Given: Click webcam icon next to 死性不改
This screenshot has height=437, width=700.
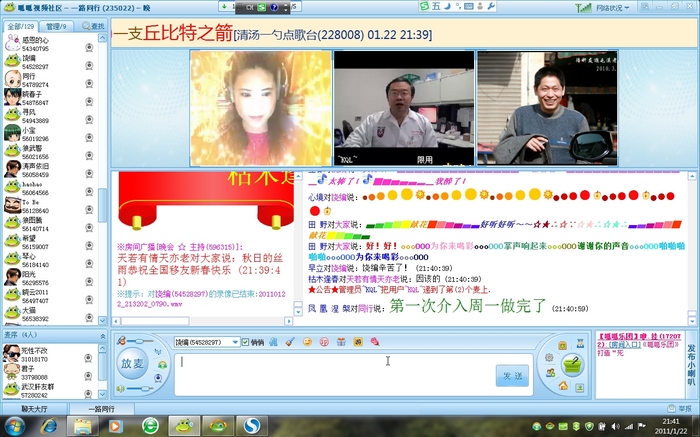Looking at the screenshot, I should [x=88, y=358].
